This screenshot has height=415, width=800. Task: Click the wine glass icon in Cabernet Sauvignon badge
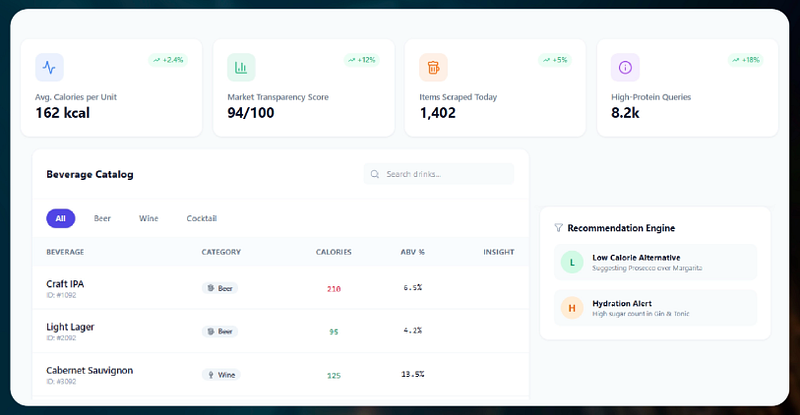[x=211, y=375]
